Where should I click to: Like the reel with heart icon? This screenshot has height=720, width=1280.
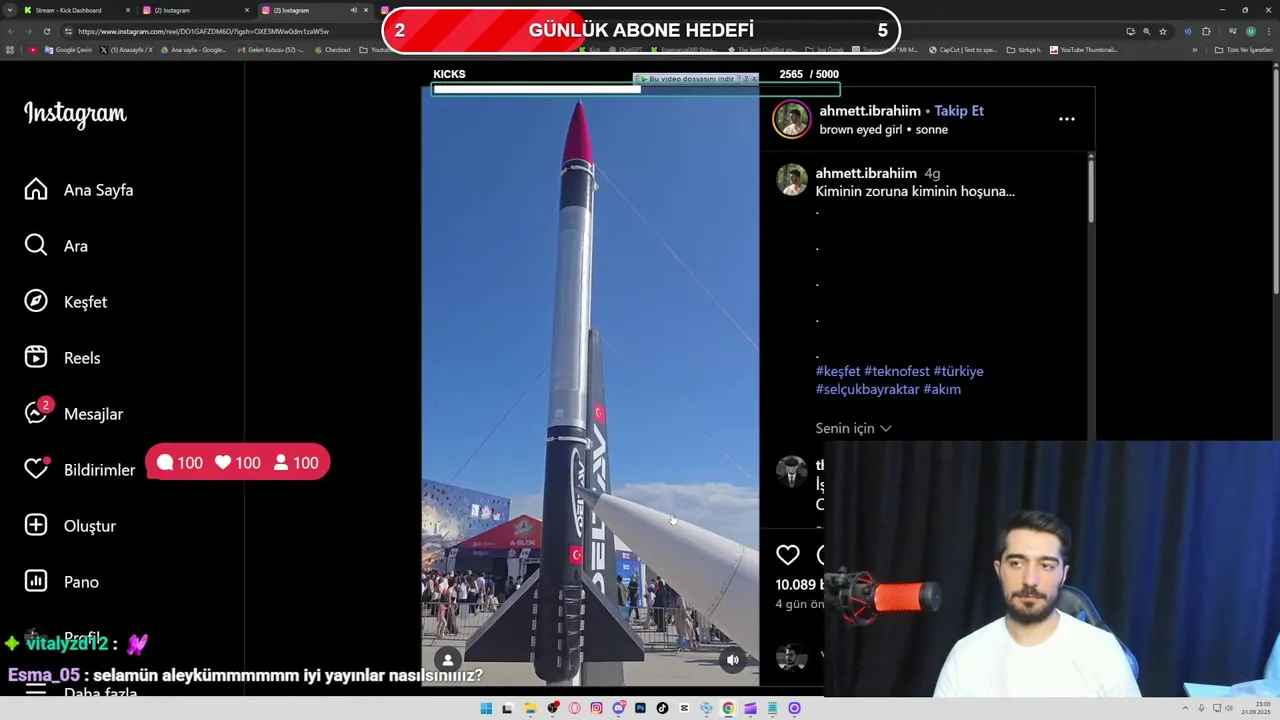click(788, 555)
